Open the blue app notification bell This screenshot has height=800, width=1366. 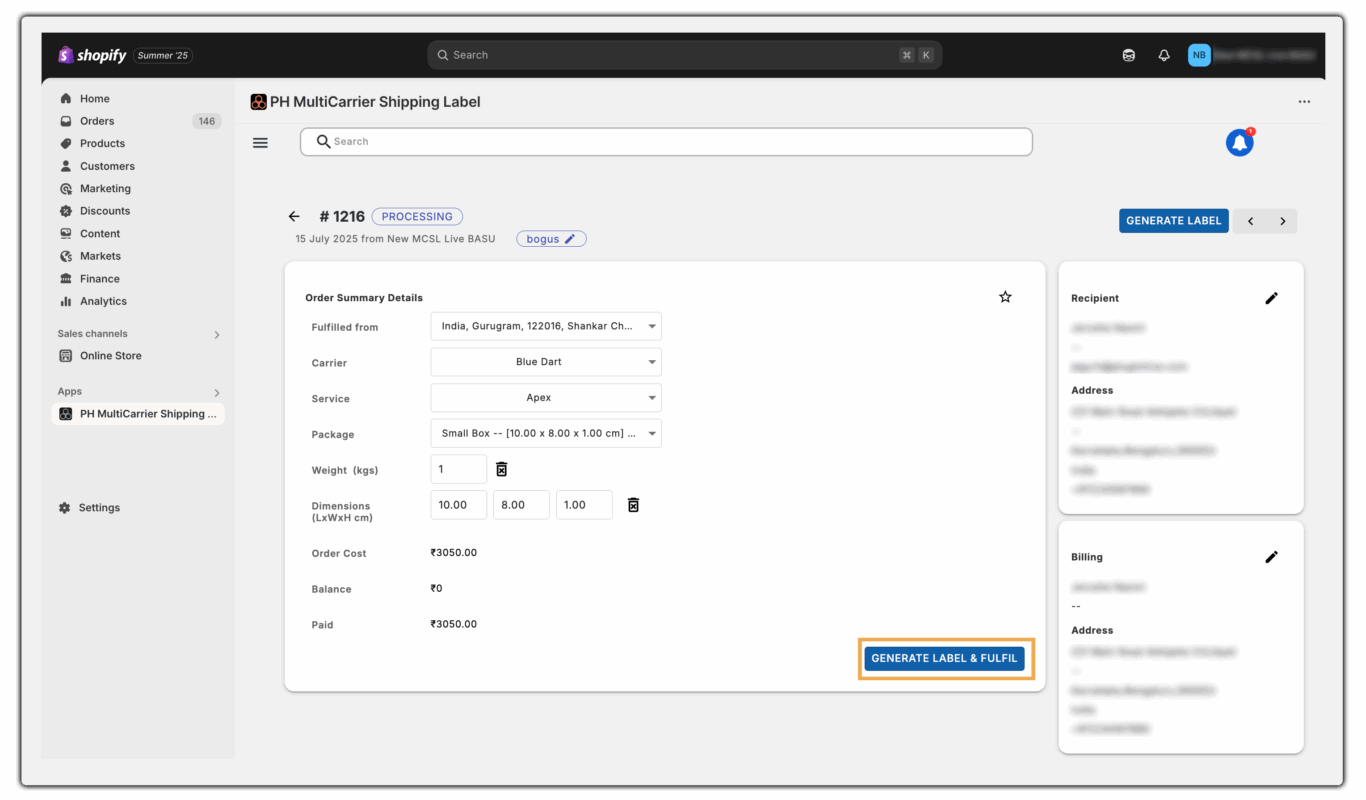click(x=1240, y=143)
